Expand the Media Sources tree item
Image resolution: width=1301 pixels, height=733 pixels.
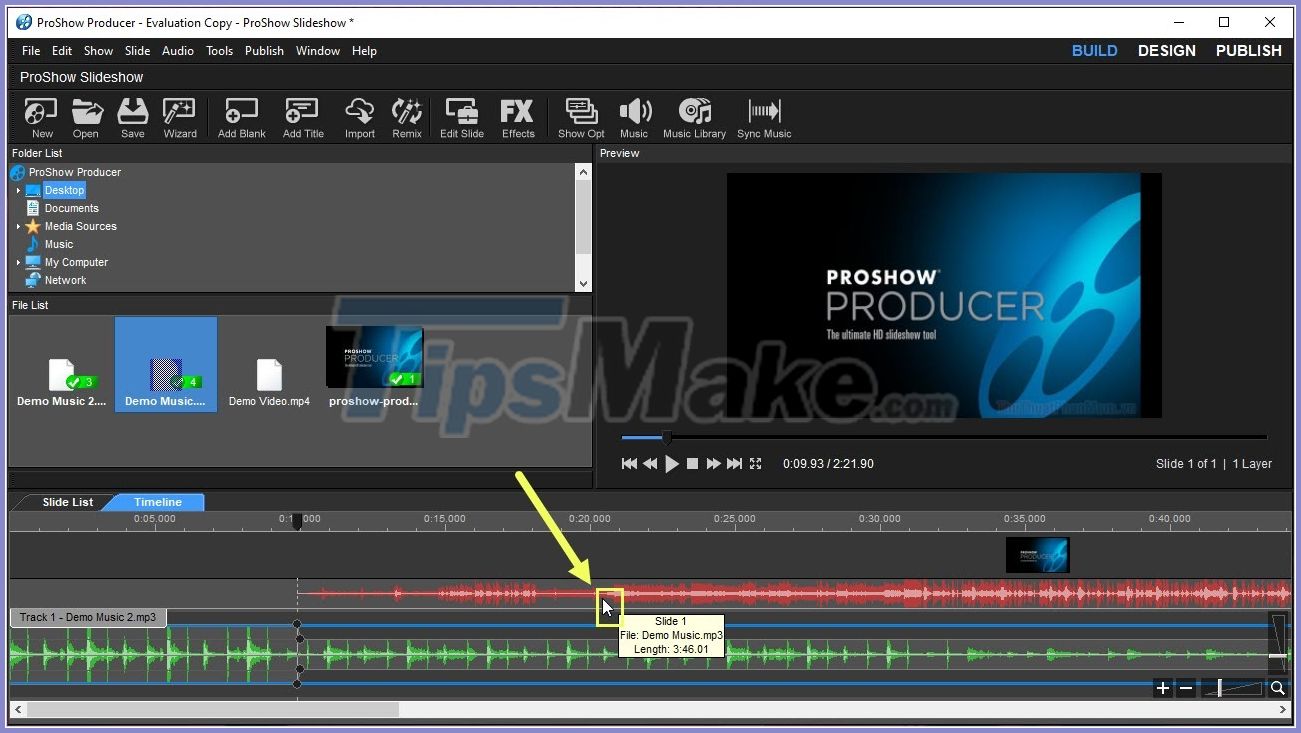(x=16, y=226)
